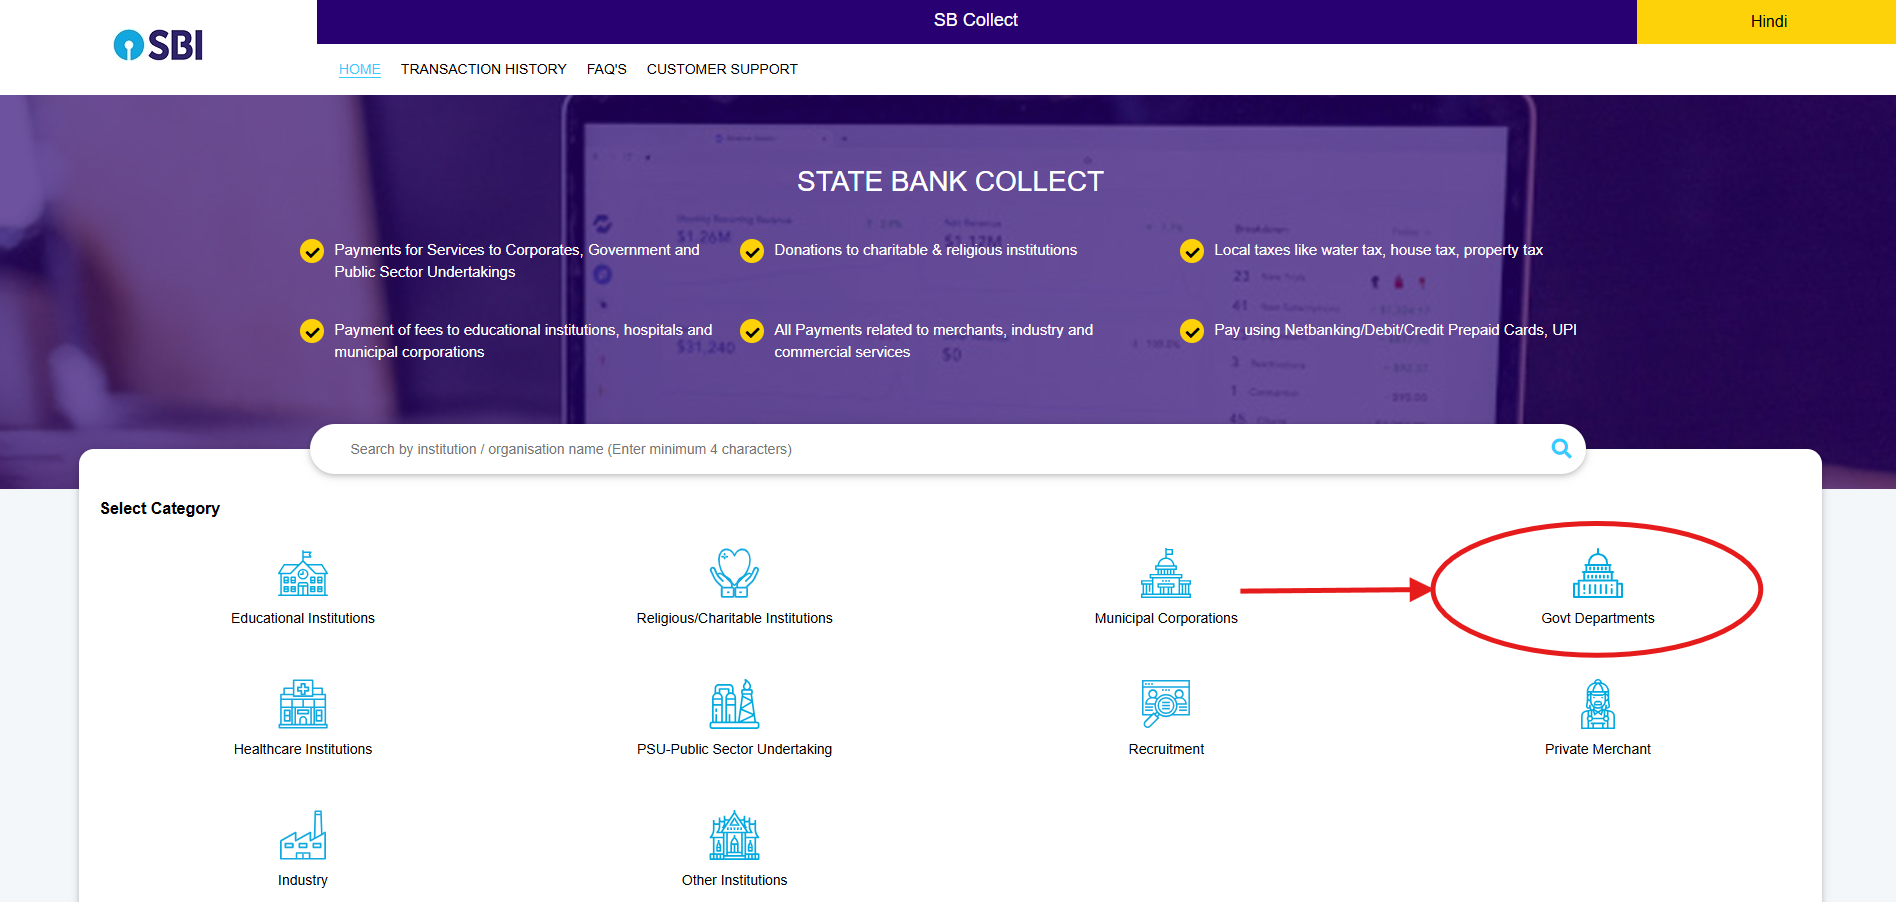
Task: Click the 'All Payments related to merchants' text
Action: coord(933,341)
